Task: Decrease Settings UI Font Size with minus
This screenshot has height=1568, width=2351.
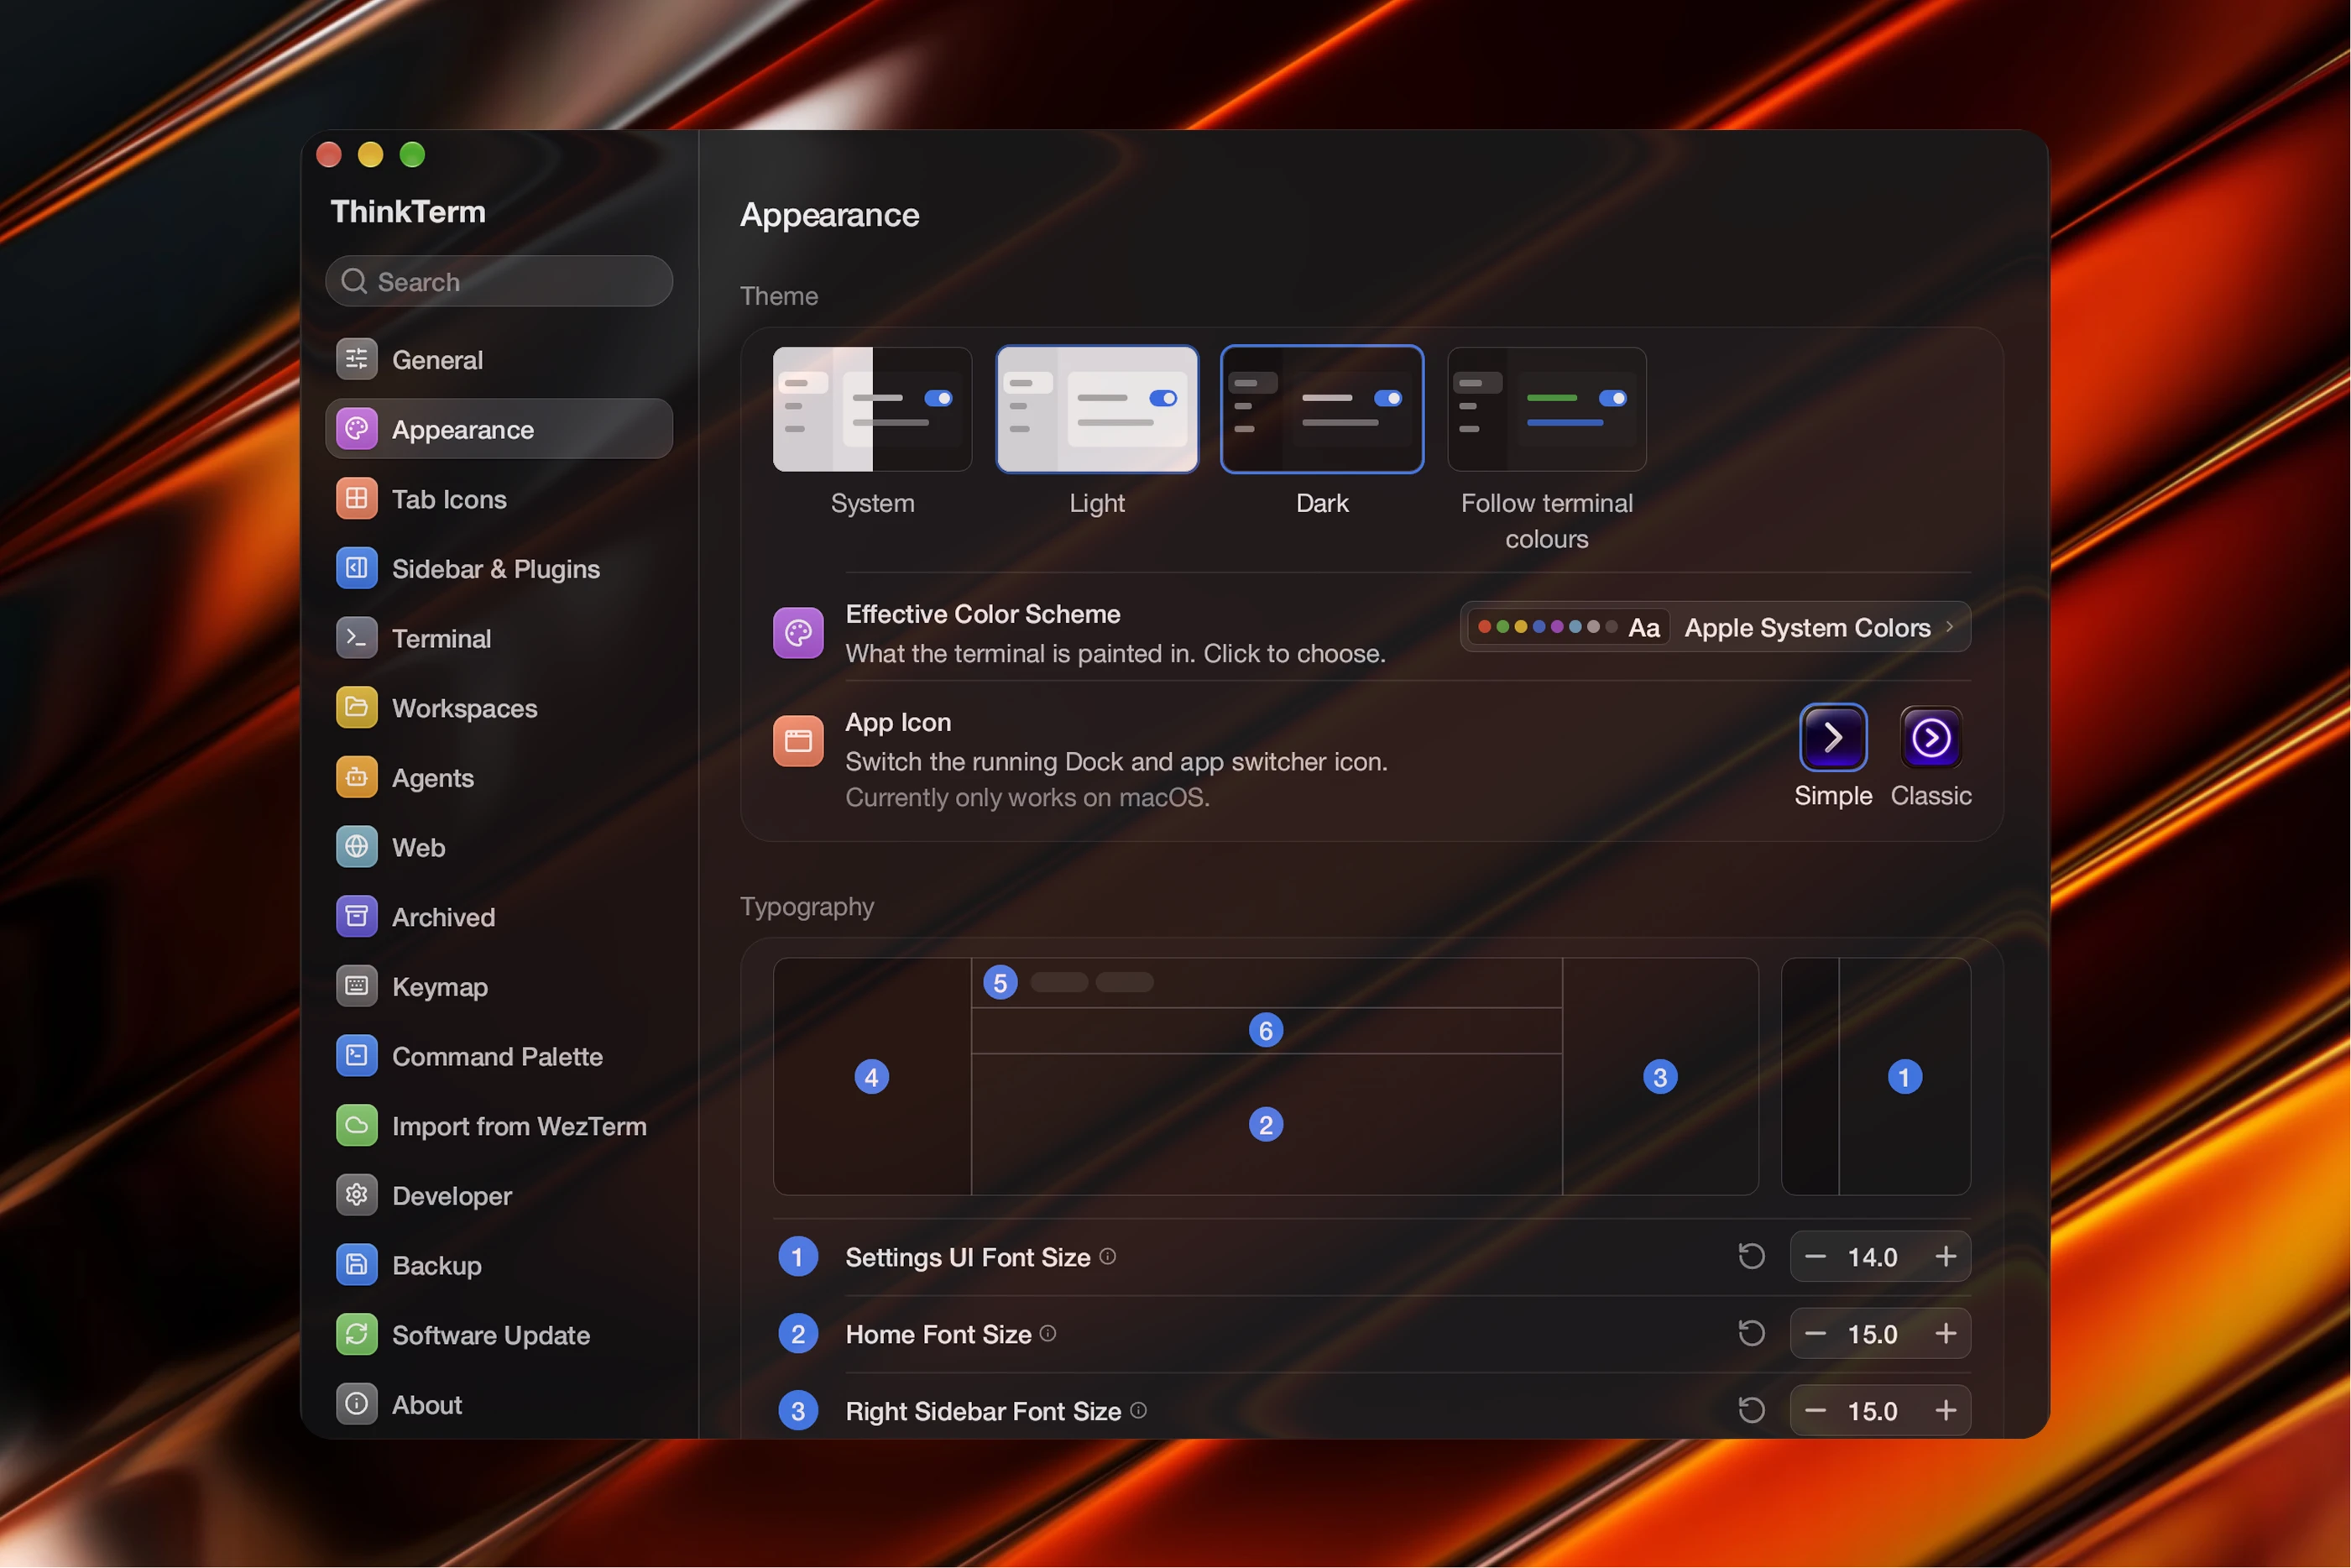Action: 1816,1257
